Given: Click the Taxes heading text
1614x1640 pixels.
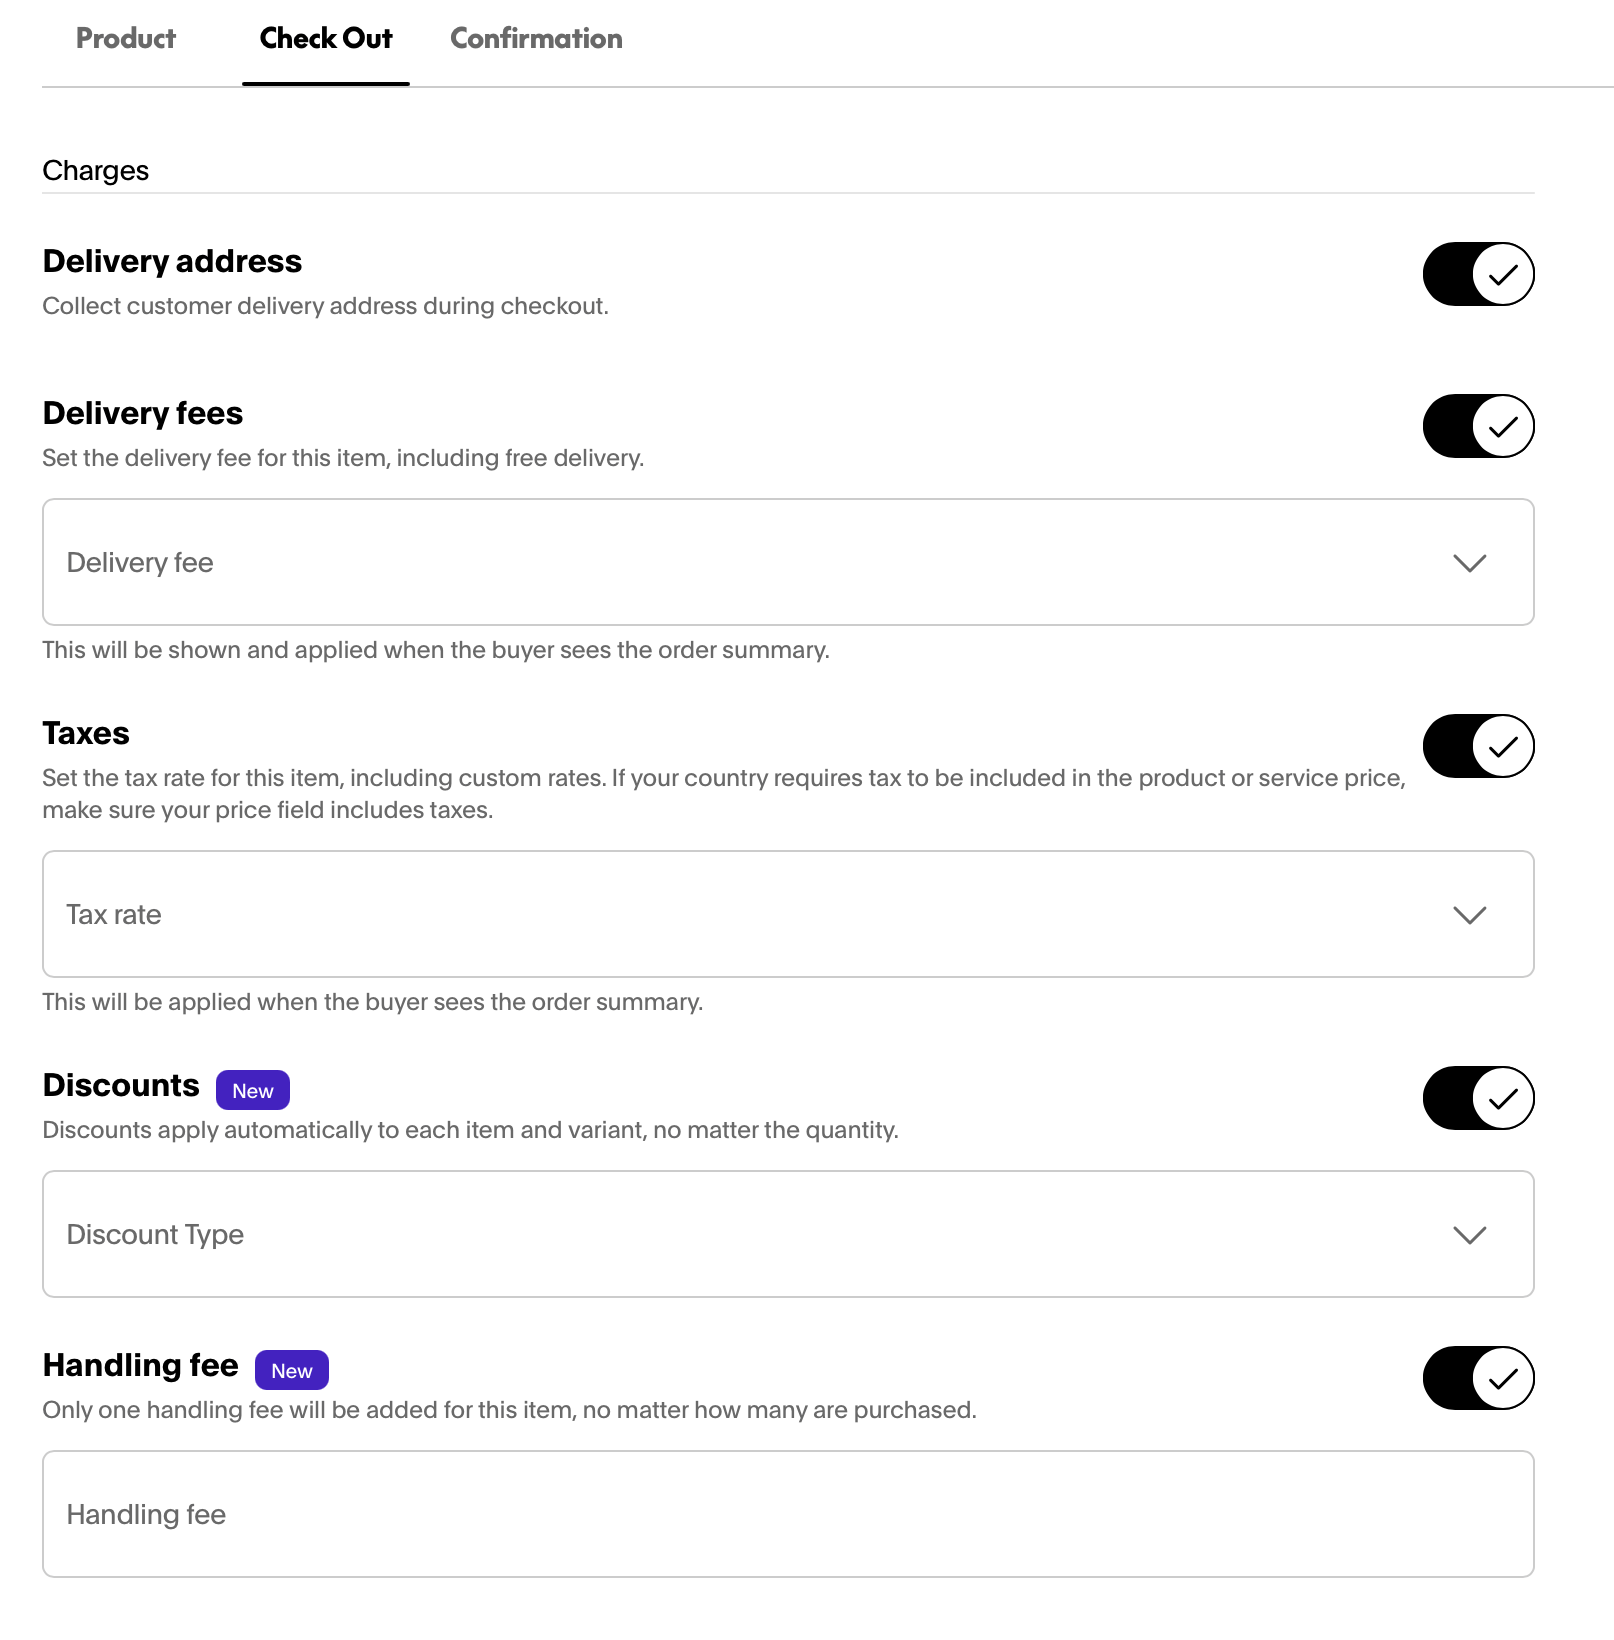Looking at the screenshot, I should point(86,734).
